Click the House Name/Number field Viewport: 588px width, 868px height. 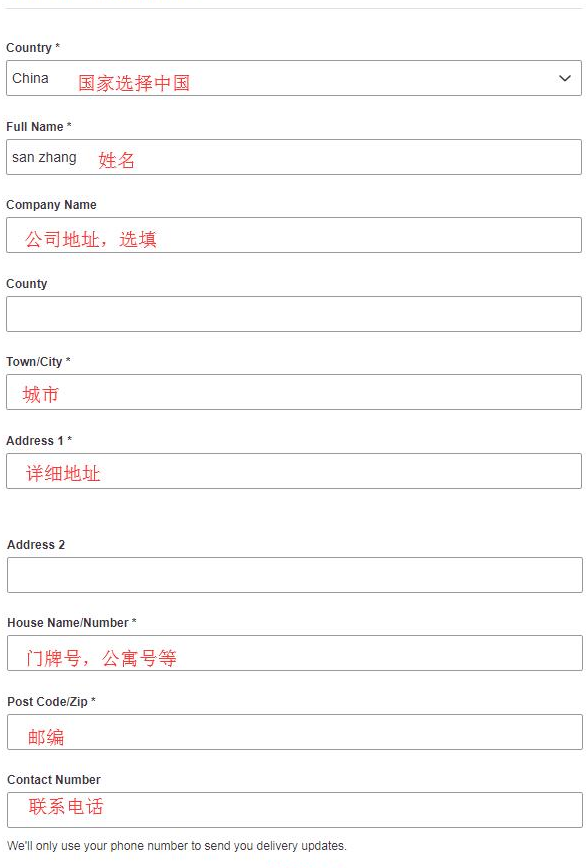click(294, 655)
